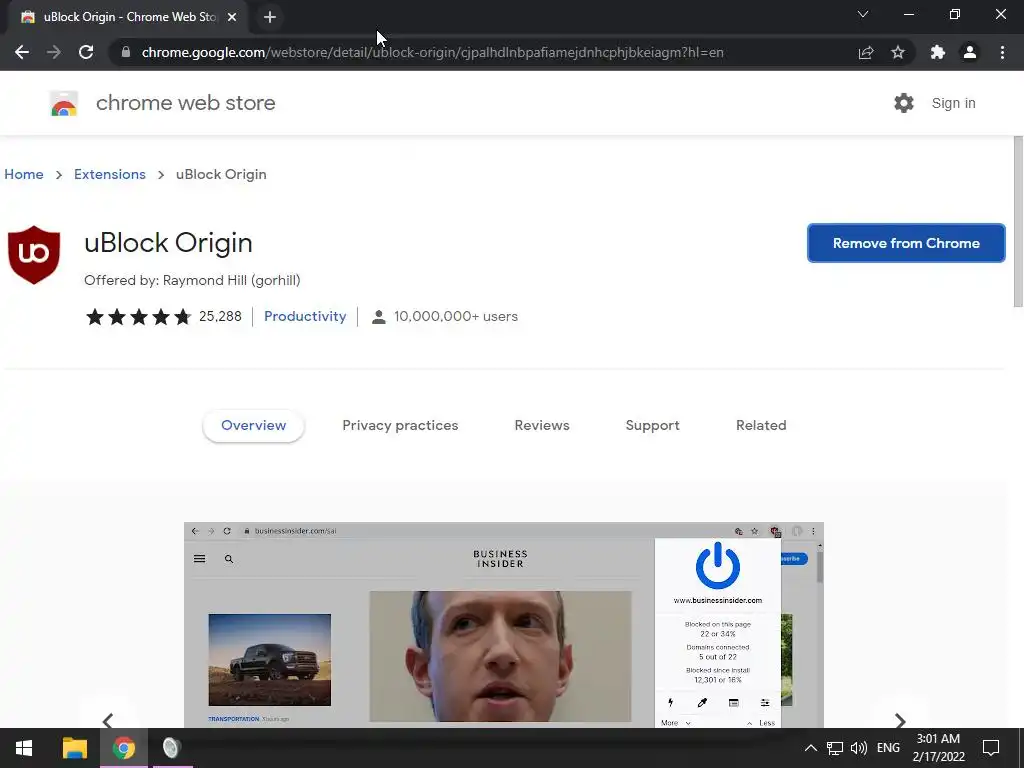The height and width of the screenshot is (768, 1024).
Task: Click the ENG language indicator
Action: (888, 748)
